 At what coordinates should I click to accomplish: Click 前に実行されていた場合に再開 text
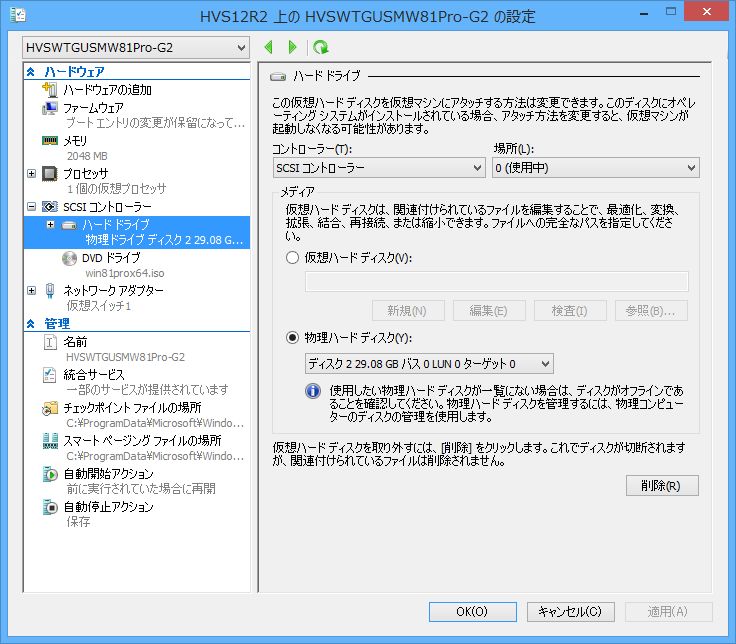coord(141,489)
